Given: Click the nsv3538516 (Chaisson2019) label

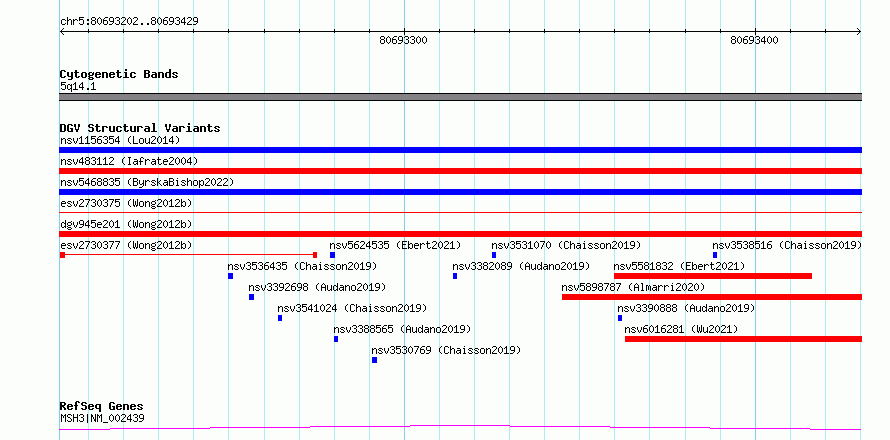Looking at the screenshot, I should (x=787, y=245).
